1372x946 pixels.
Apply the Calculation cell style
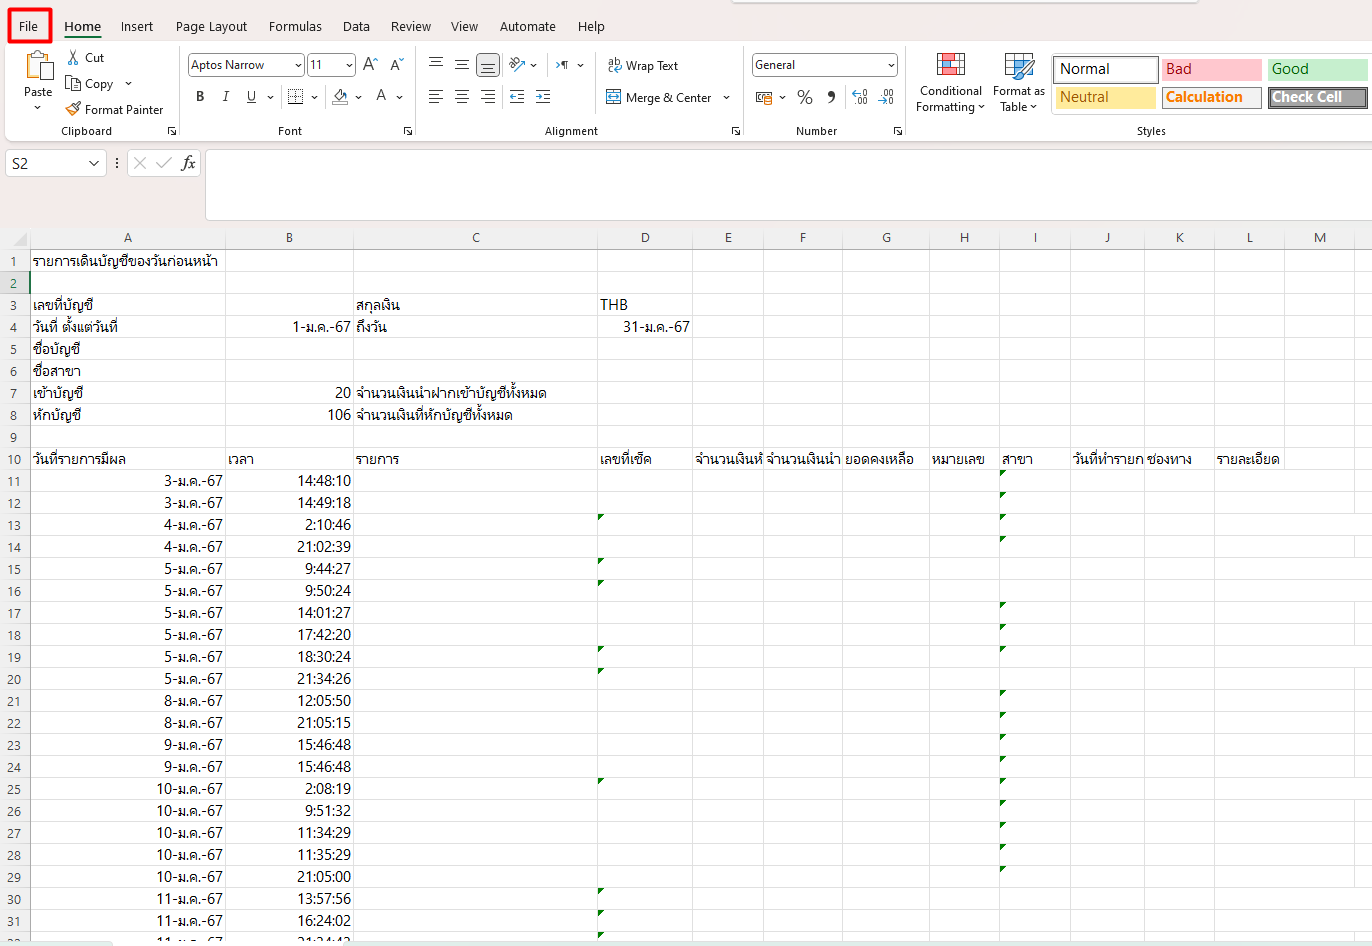[1211, 97]
